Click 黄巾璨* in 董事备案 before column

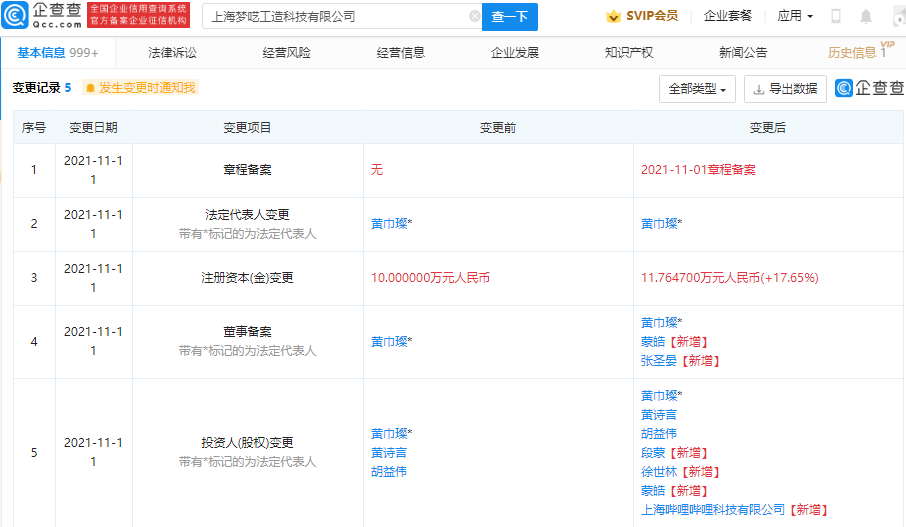pyautogui.click(x=391, y=342)
